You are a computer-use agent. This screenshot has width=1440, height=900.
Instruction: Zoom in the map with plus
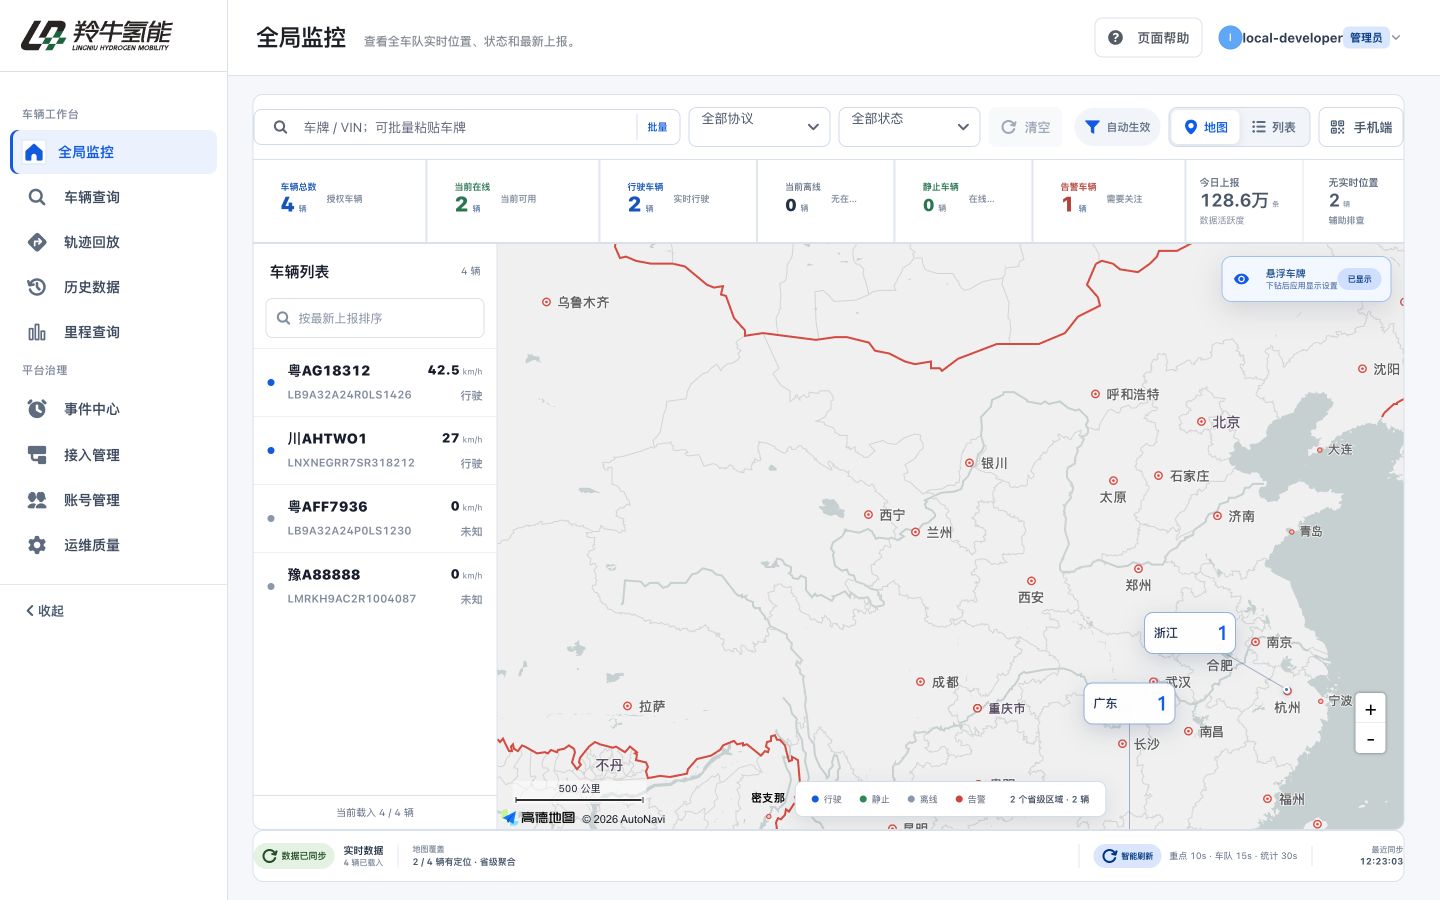point(1370,709)
